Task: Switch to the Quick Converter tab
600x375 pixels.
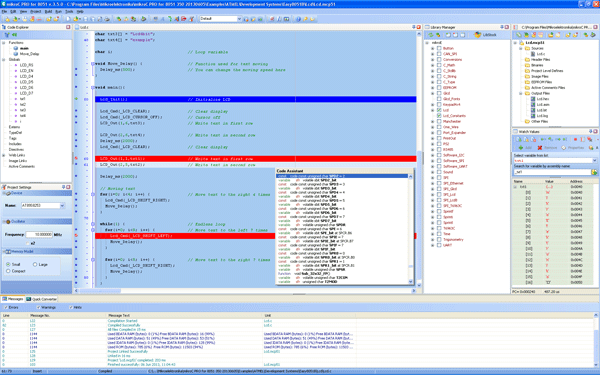Action: tap(42, 299)
